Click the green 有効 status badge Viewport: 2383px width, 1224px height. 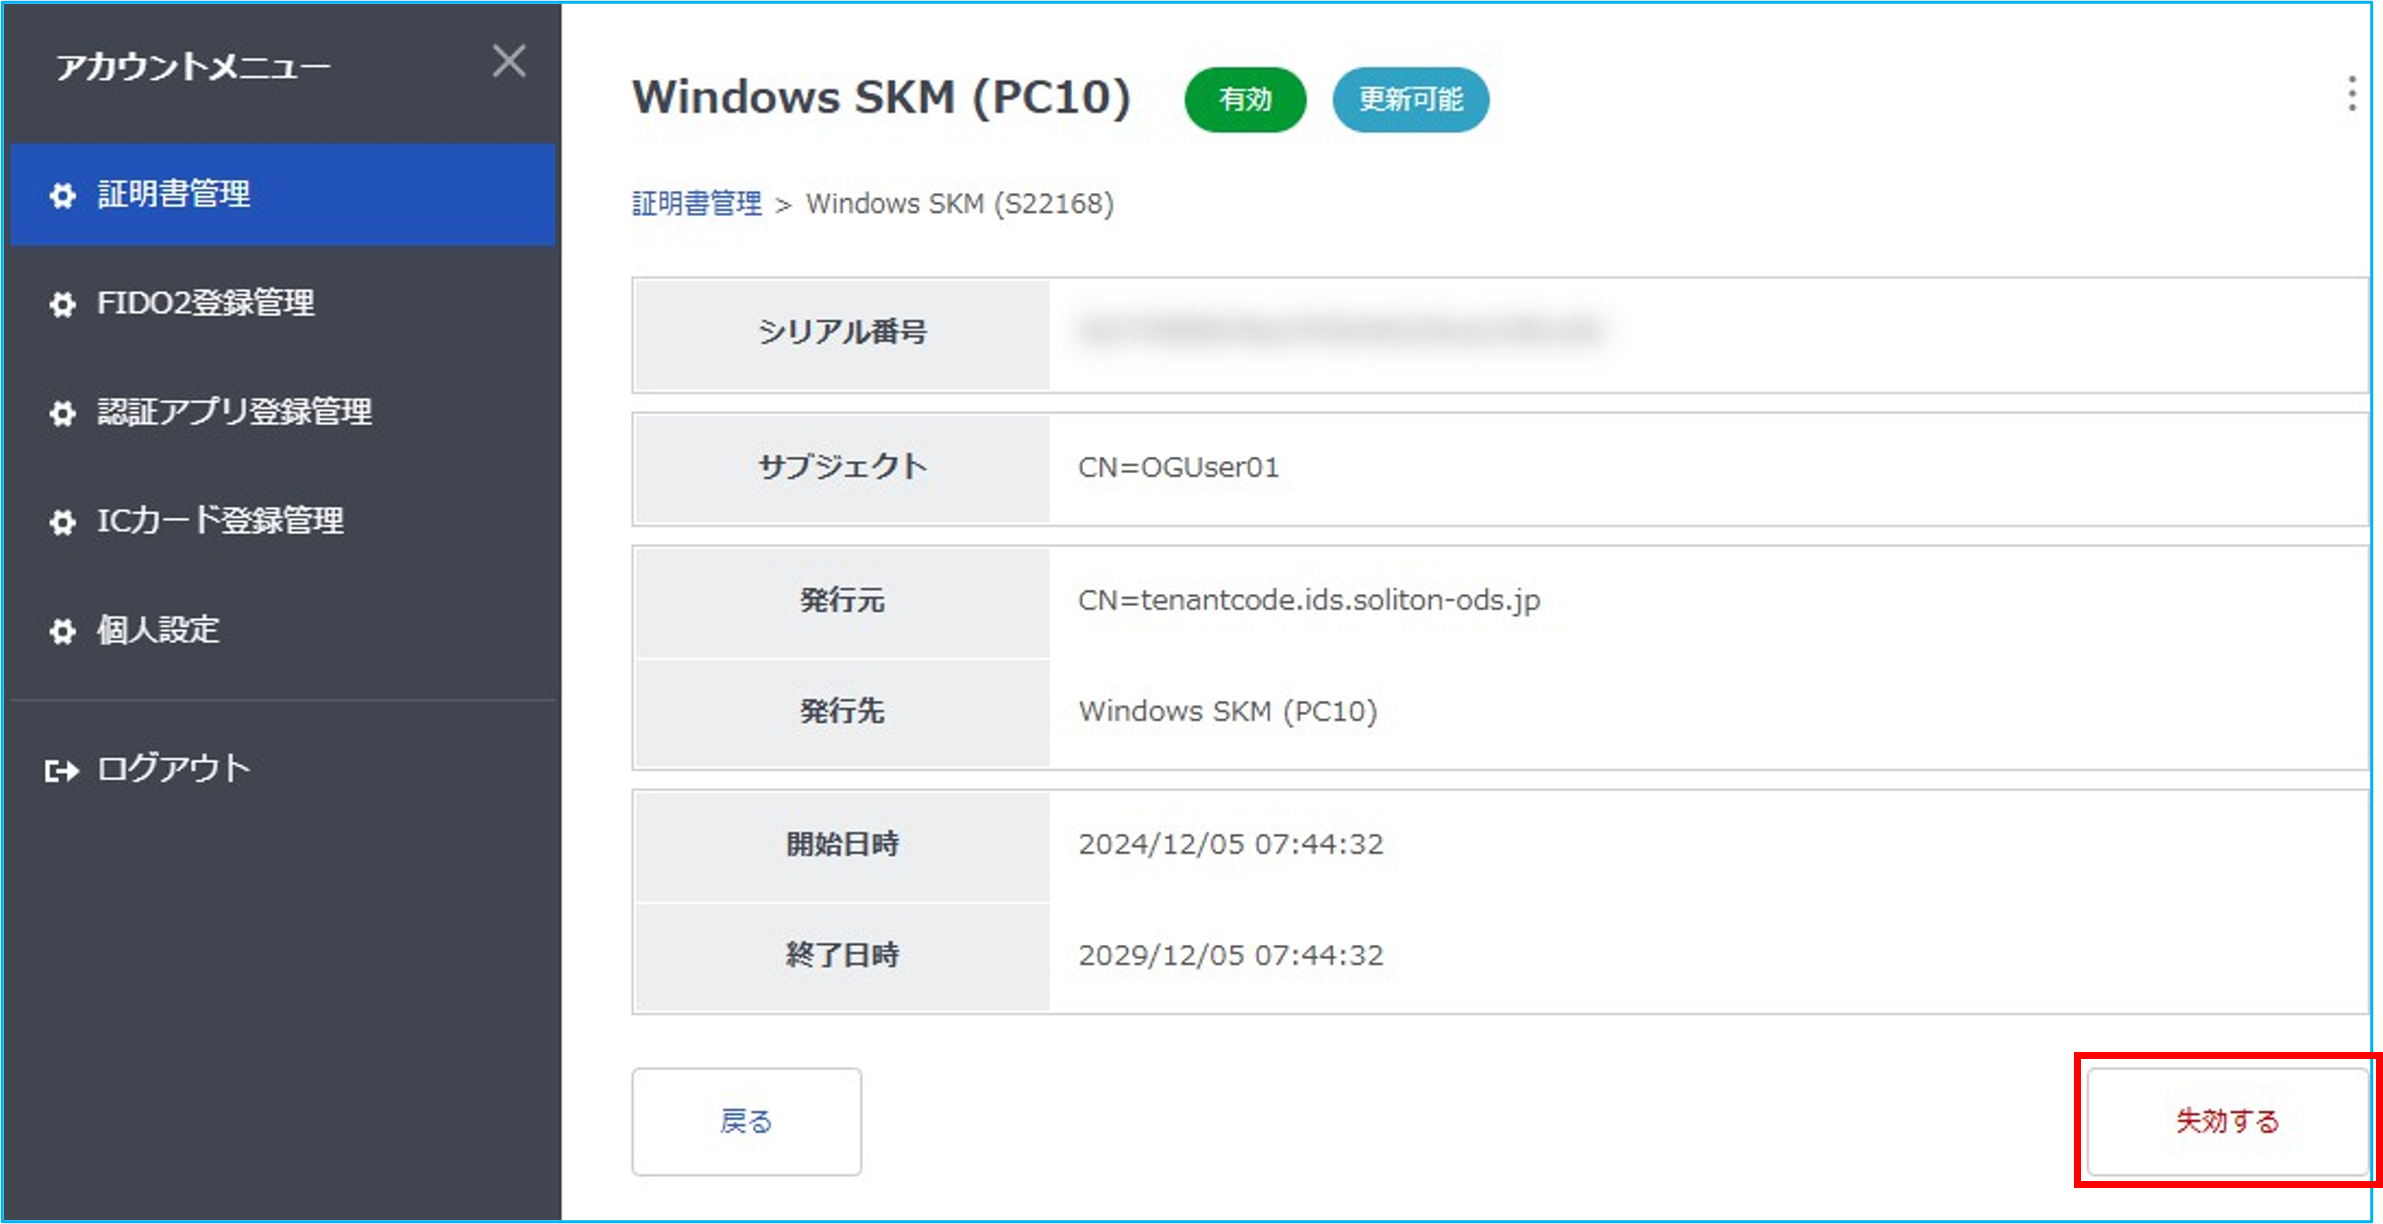click(x=1245, y=99)
